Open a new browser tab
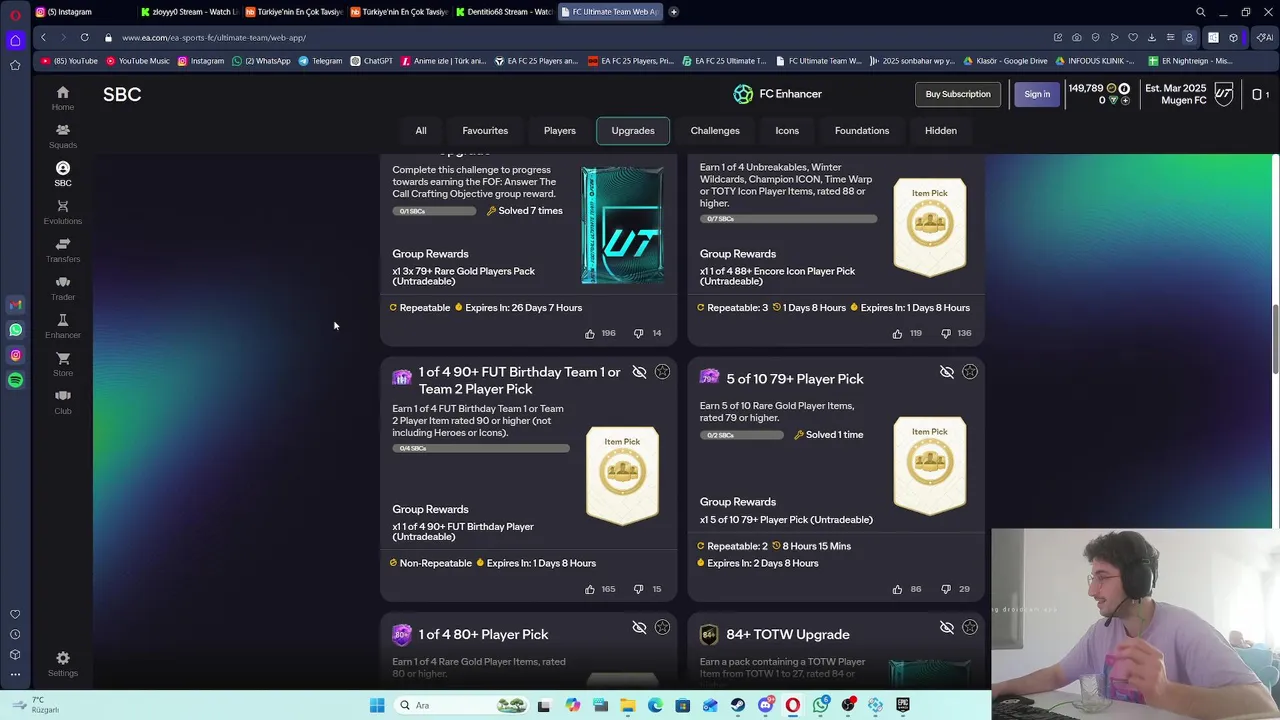The height and width of the screenshot is (720, 1280). (x=674, y=12)
